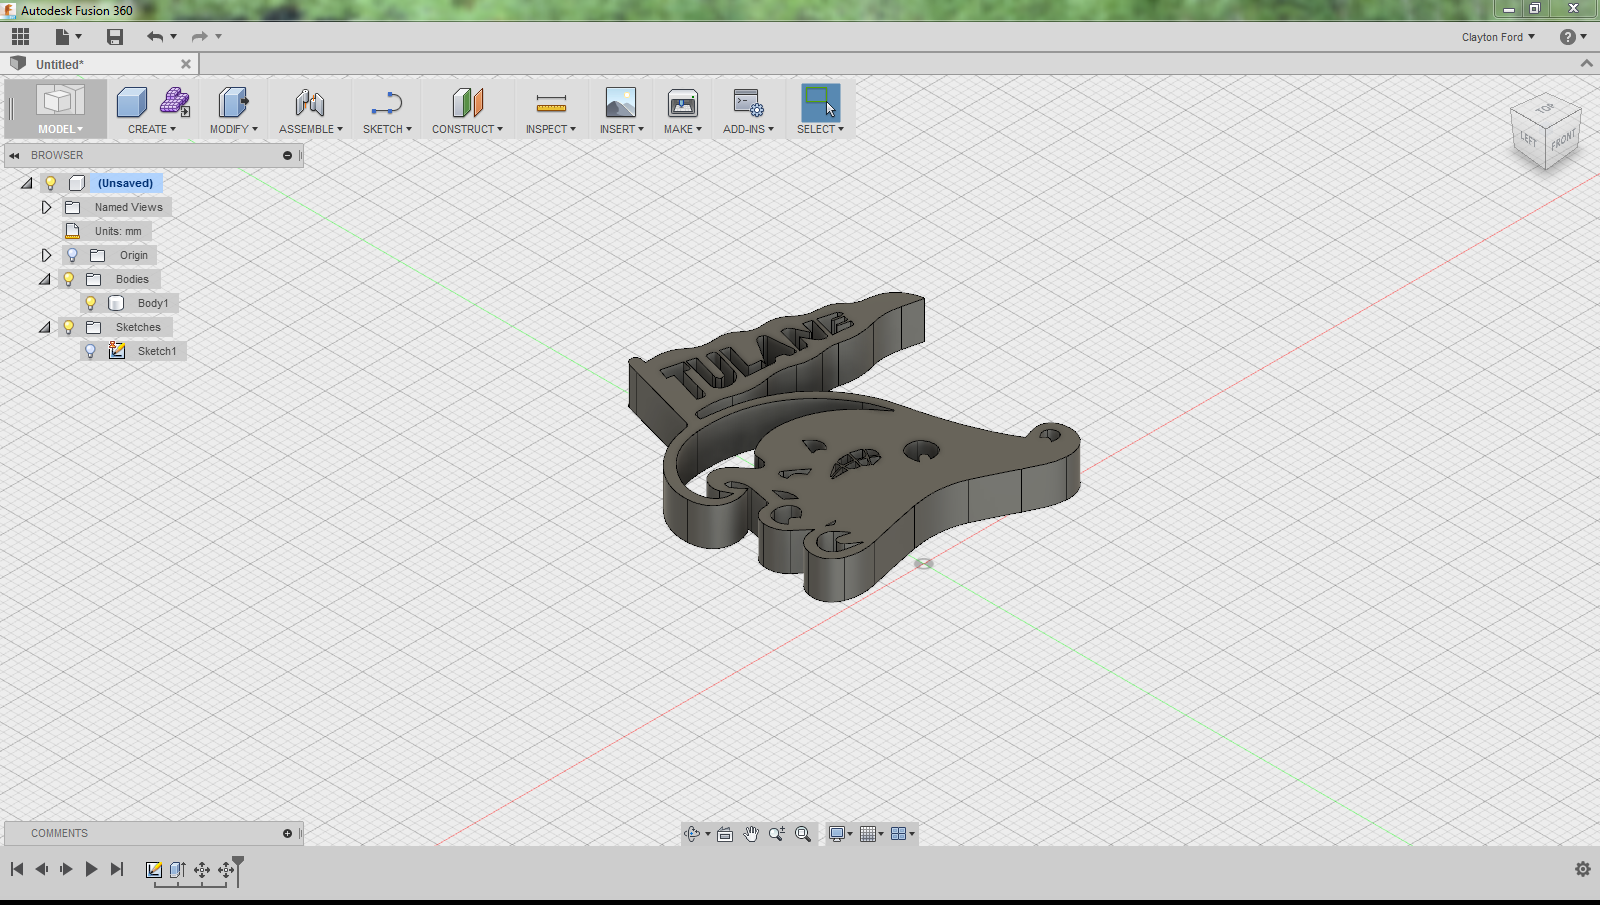Click the Sketch line icon
The height and width of the screenshot is (905, 1600).
[386, 102]
